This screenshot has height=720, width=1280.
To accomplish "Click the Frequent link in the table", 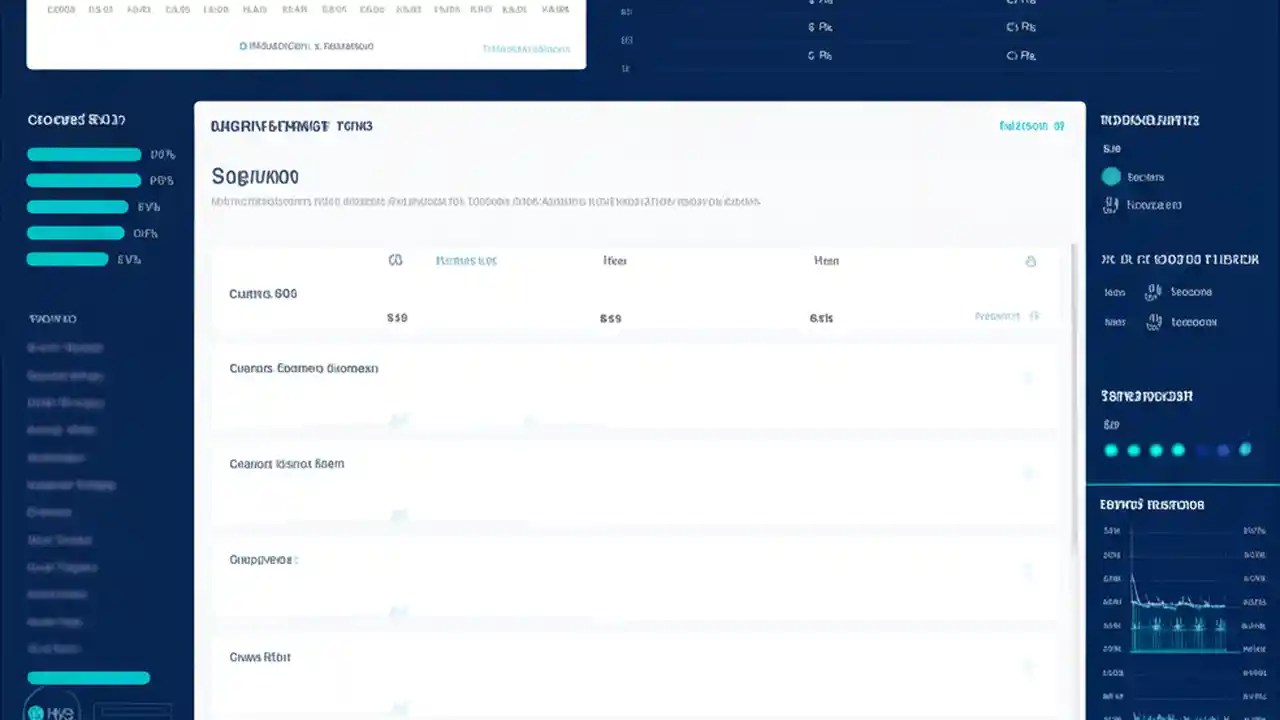I will pos(996,316).
